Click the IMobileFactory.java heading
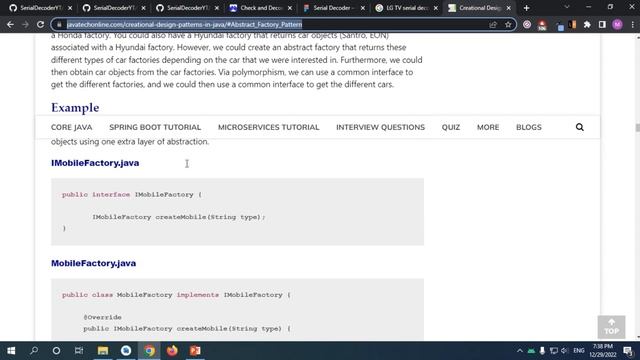 (x=95, y=163)
